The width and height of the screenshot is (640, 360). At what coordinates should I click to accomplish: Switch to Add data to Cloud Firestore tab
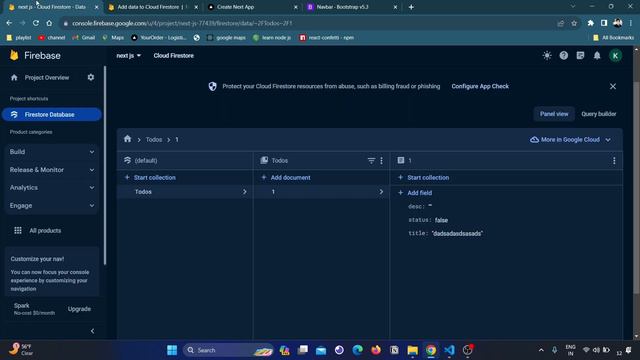153,7
